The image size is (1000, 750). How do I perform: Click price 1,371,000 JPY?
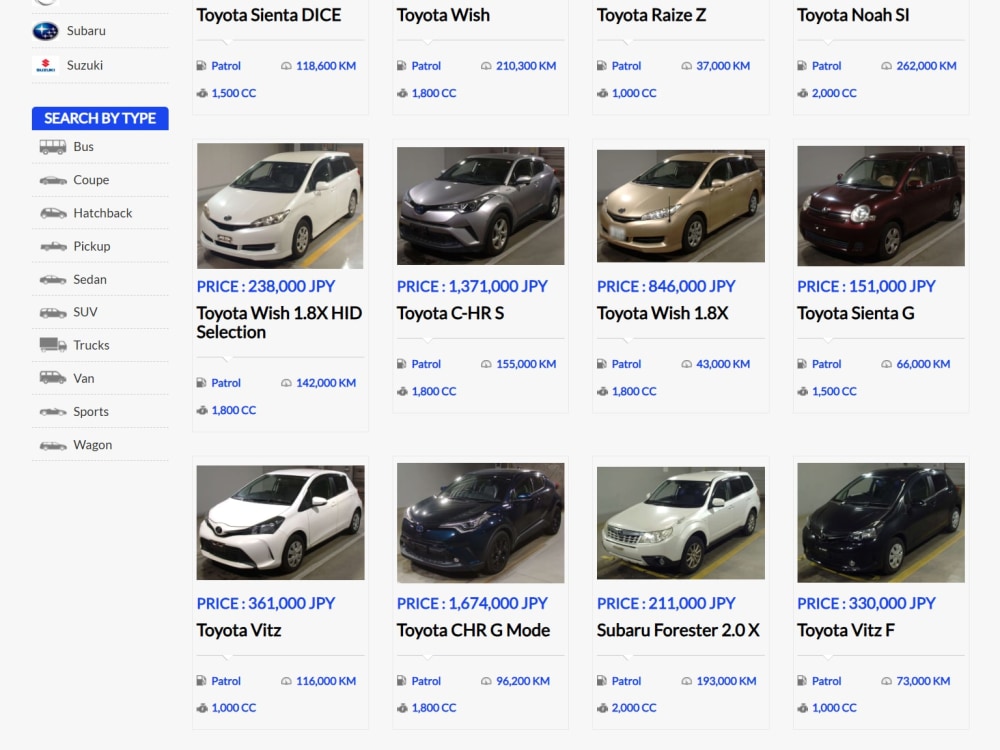pos(472,286)
